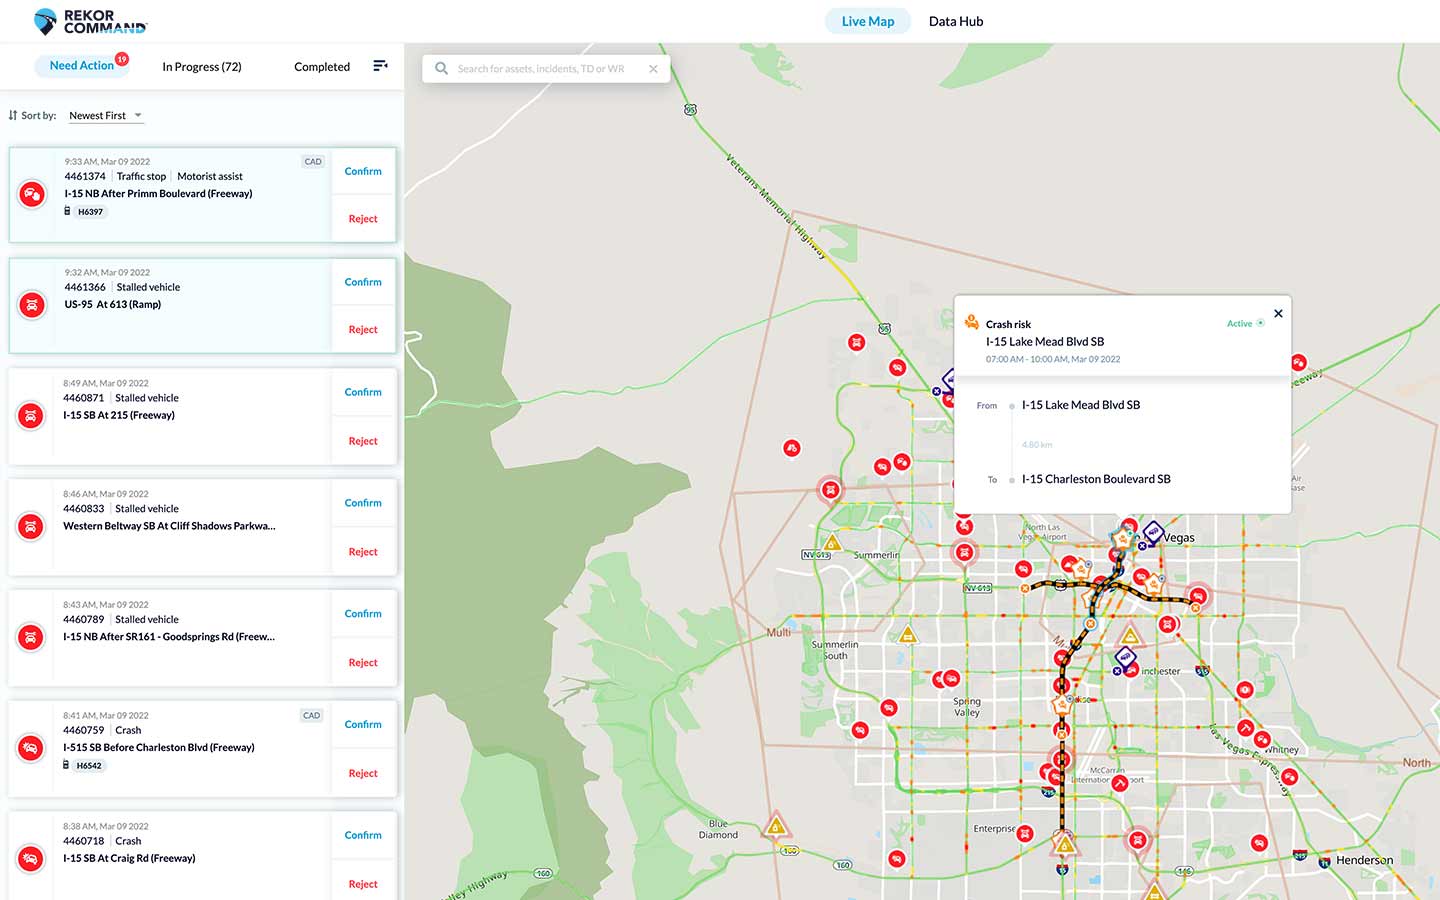Clear the search field with the X

coord(654,68)
